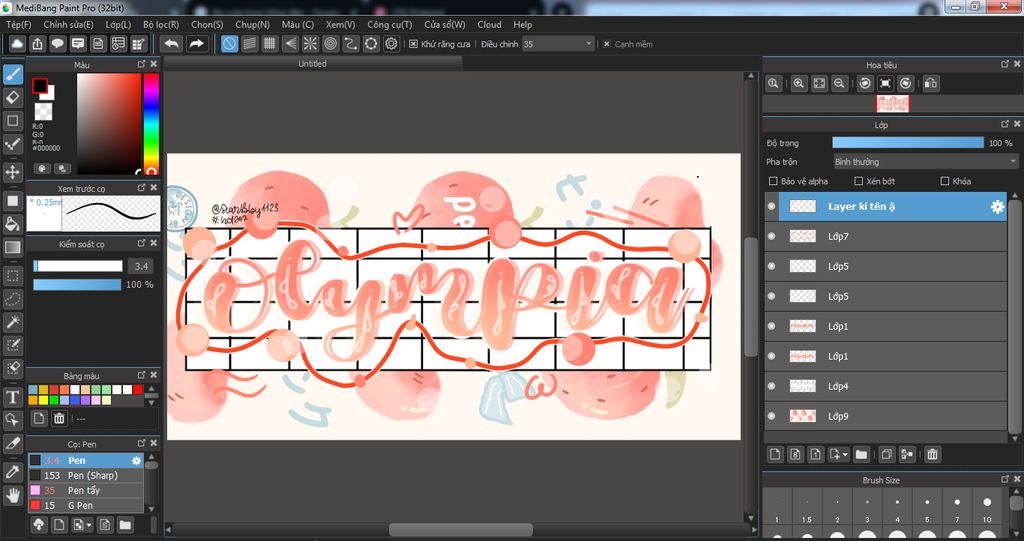This screenshot has height=541, width=1024.
Task: Enable concentric circle snap guide
Action: (x=330, y=44)
